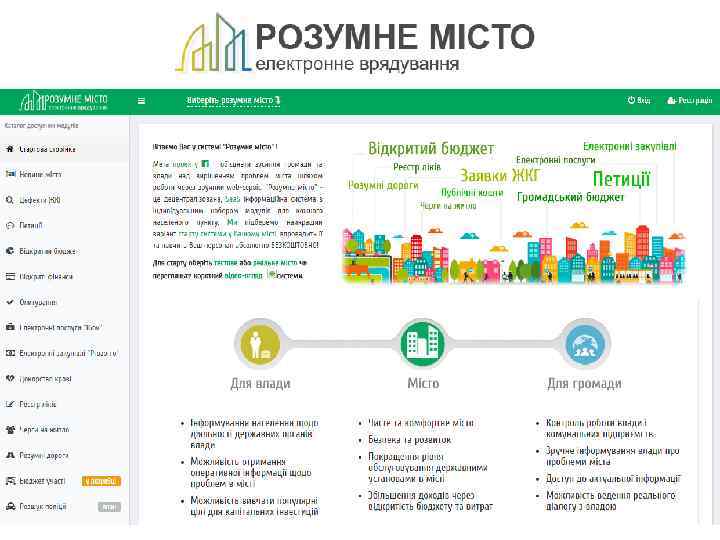Screen dimensions: 720x540
Task: Open Стартова сторінка via the home icon
Action: click(x=10, y=149)
